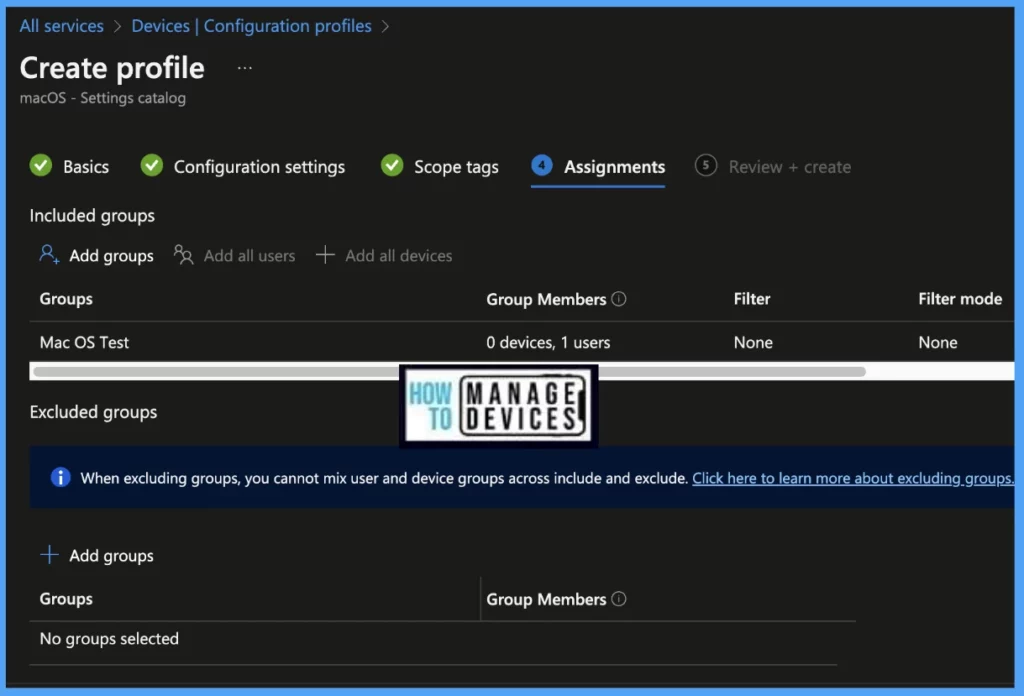Click the info icon next to included Group Members
Screen dimensions: 1024x696
point(619,299)
